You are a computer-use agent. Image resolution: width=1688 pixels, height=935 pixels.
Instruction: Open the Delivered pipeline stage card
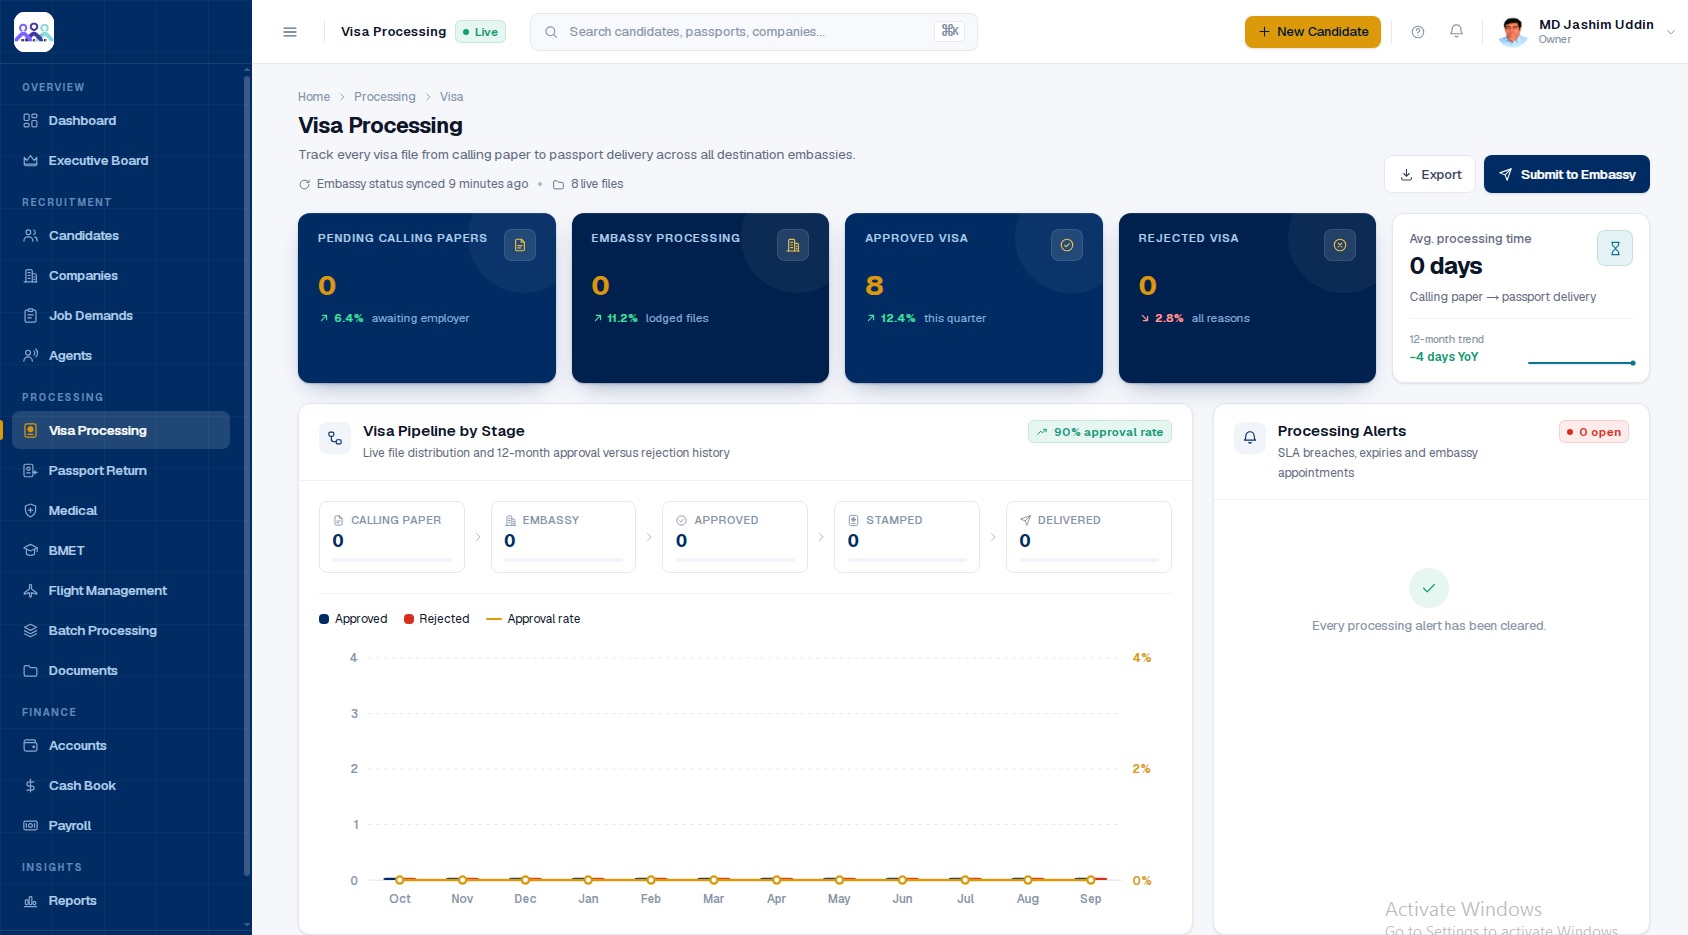[x=1089, y=537]
